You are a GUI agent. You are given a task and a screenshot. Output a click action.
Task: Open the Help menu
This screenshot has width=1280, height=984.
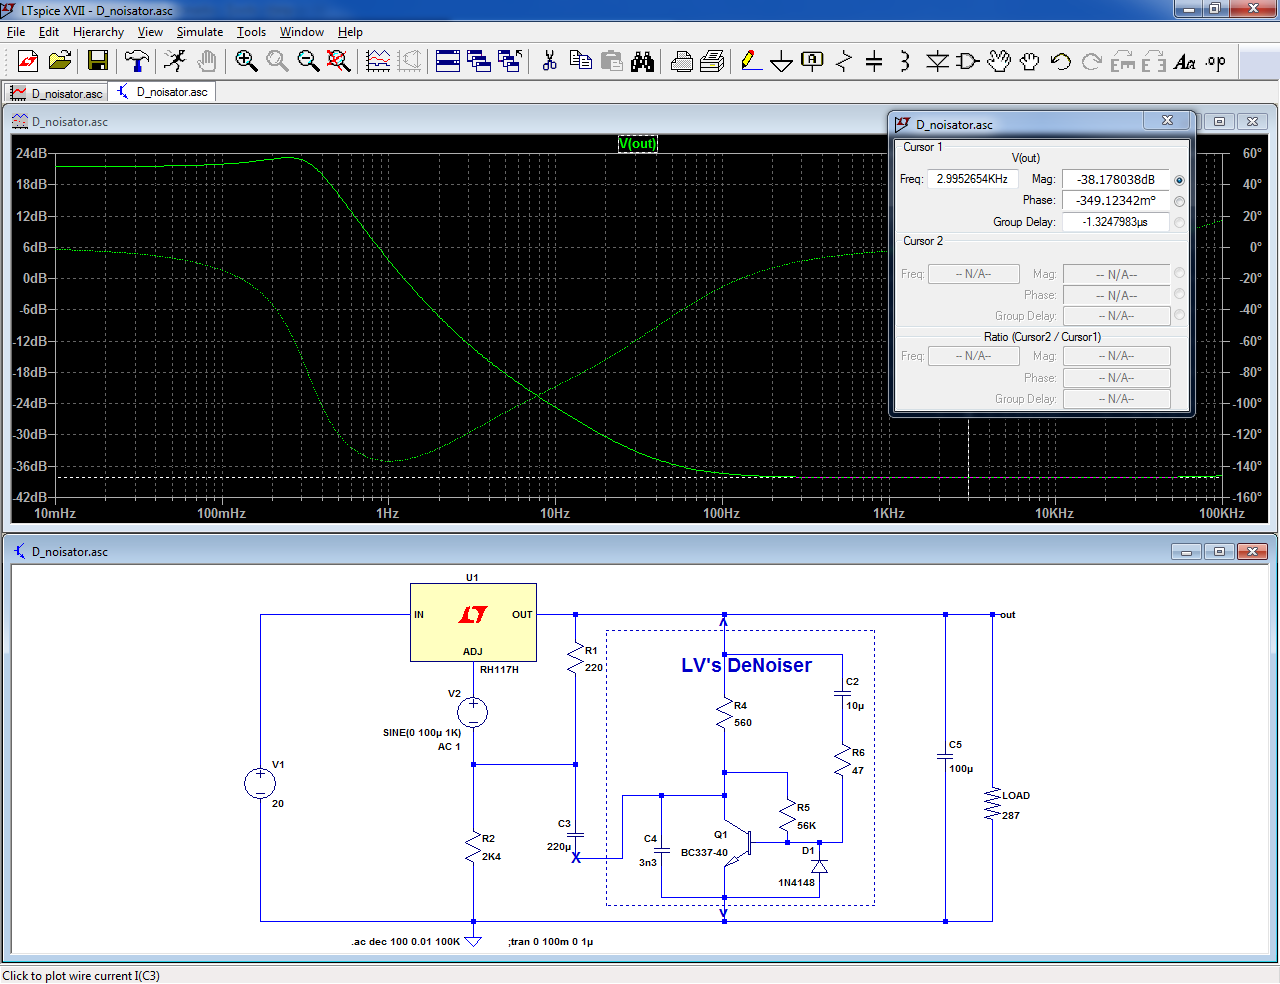click(x=350, y=32)
